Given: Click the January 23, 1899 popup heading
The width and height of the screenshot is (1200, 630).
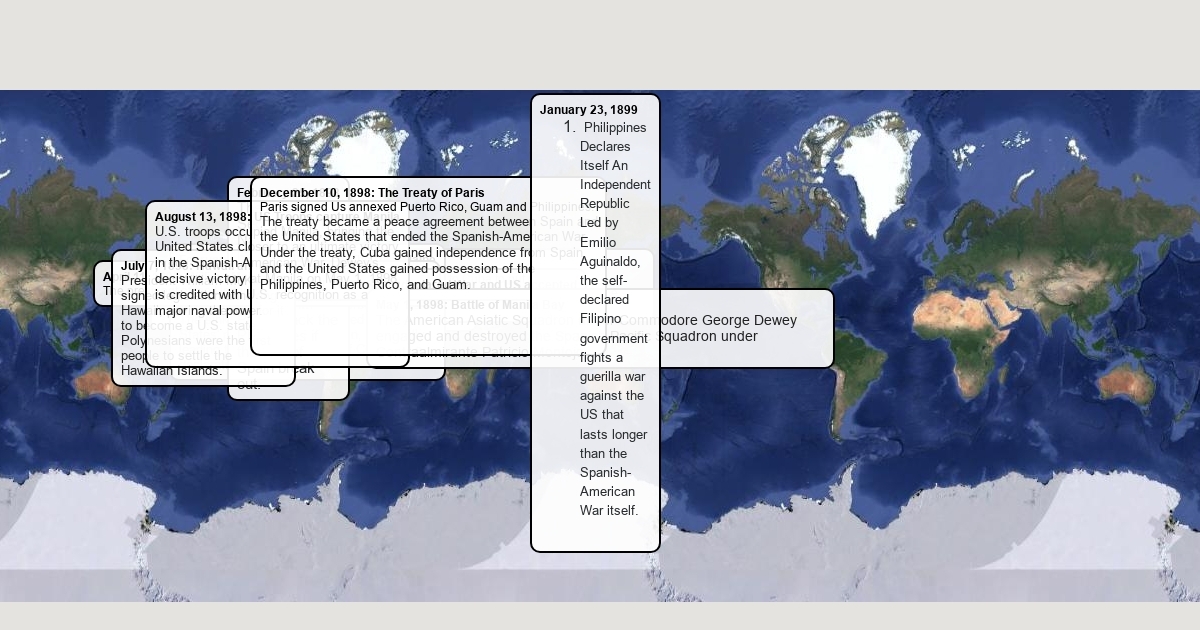Looking at the screenshot, I should pyautogui.click(x=588, y=110).
